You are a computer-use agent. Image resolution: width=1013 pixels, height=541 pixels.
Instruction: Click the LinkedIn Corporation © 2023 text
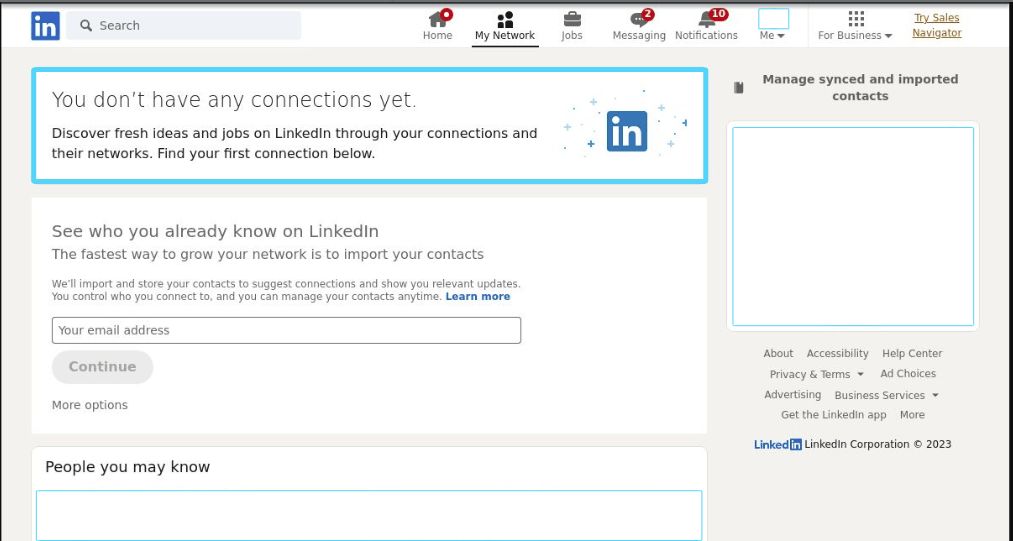pos(878,444)
